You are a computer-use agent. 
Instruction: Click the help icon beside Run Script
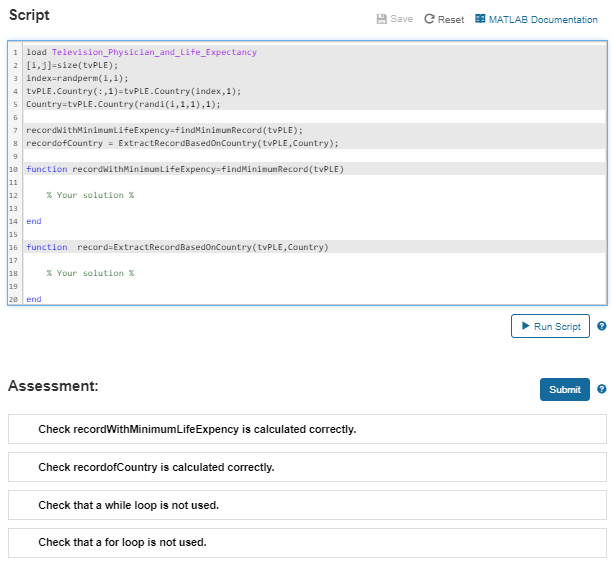[602, 326]
